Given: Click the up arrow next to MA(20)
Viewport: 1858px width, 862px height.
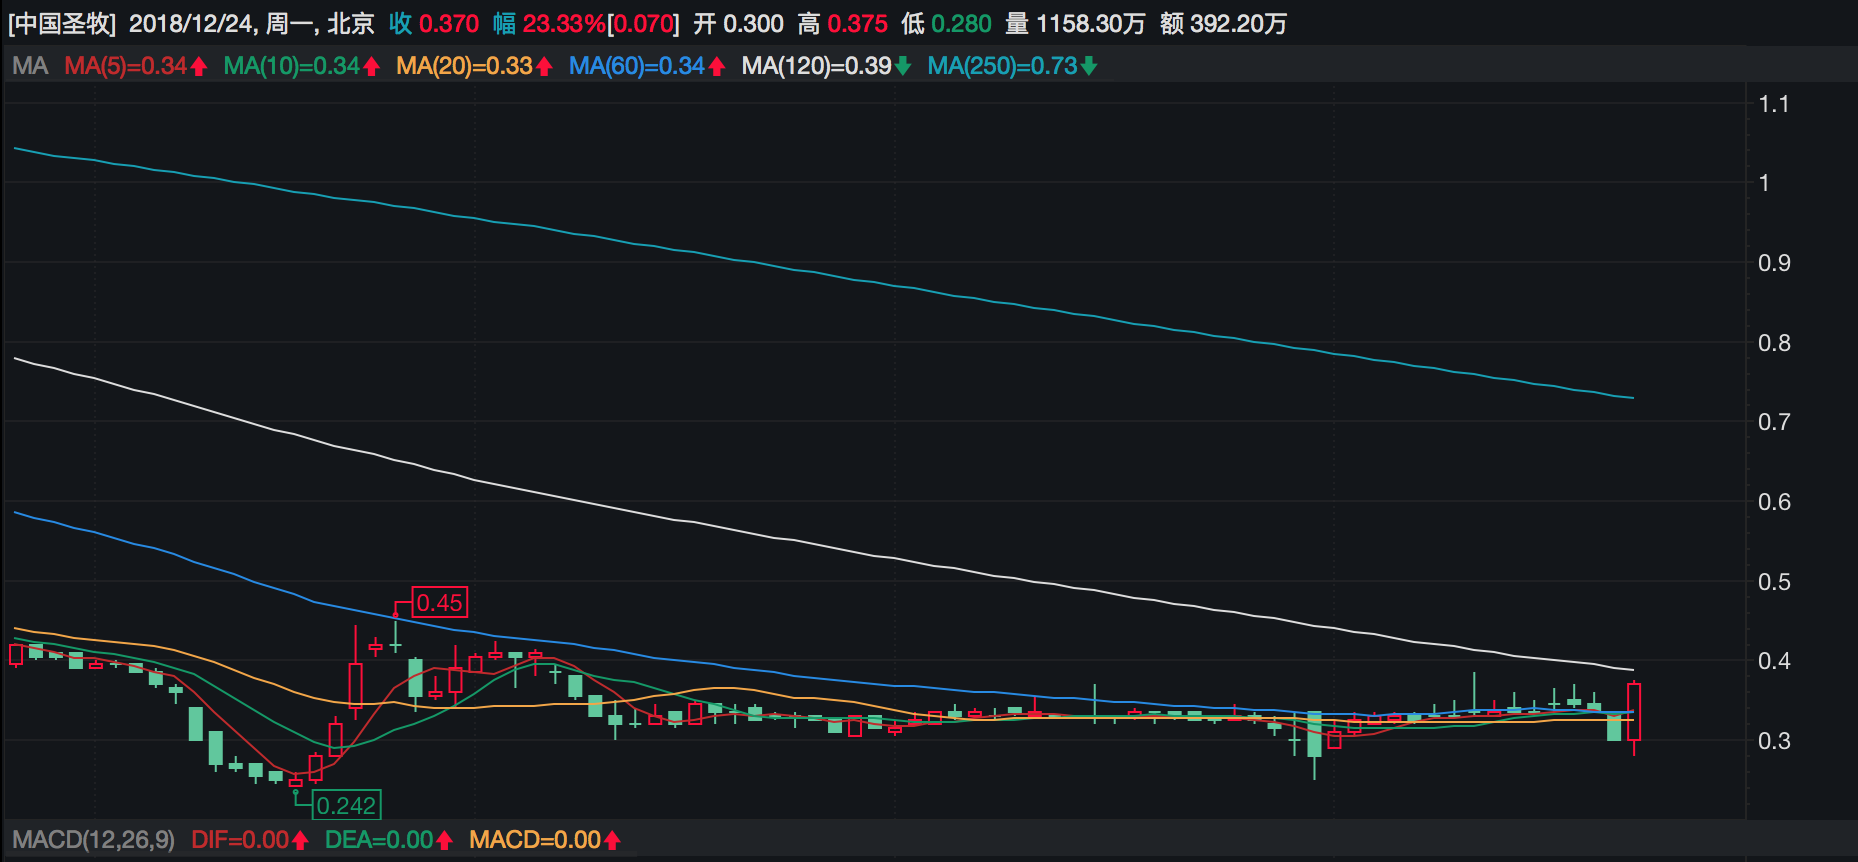Looking at the screenshot, I should tap(544, 67).
